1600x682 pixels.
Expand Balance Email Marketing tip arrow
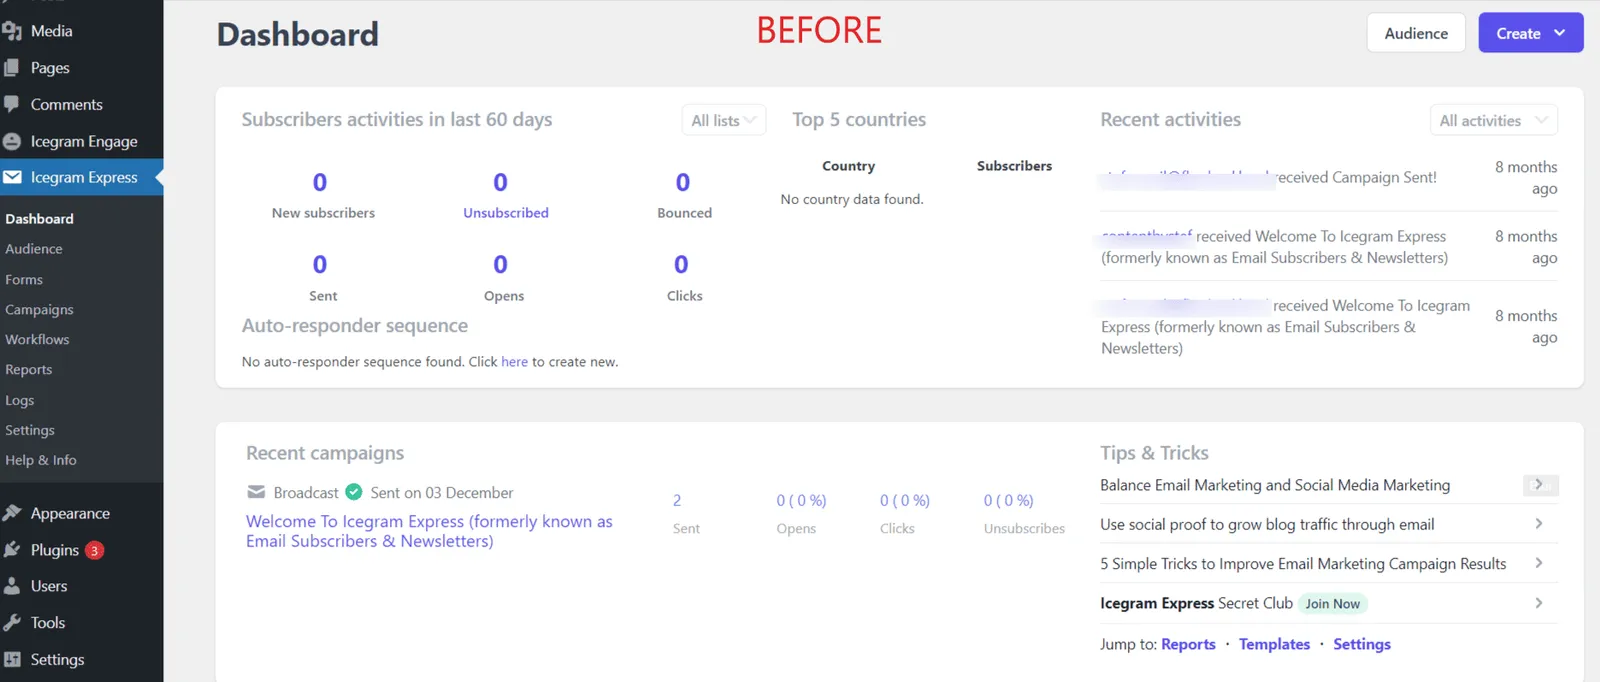pyautogui.click(x=1540, y=485)
